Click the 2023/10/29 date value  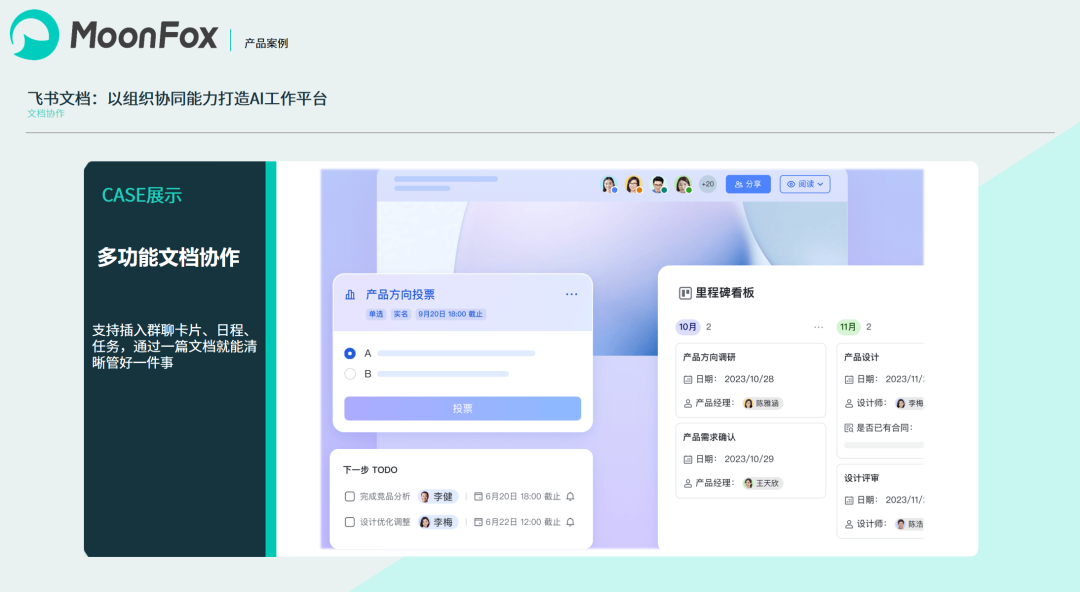749,459
